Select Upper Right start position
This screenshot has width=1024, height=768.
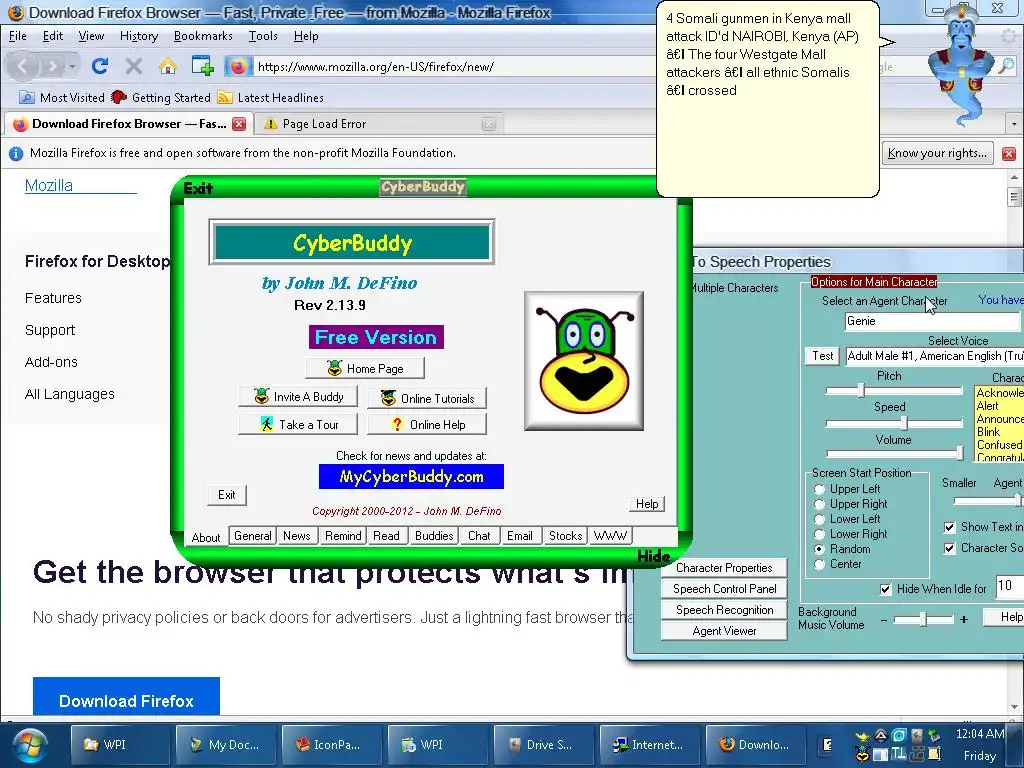(x=820, y=504)
